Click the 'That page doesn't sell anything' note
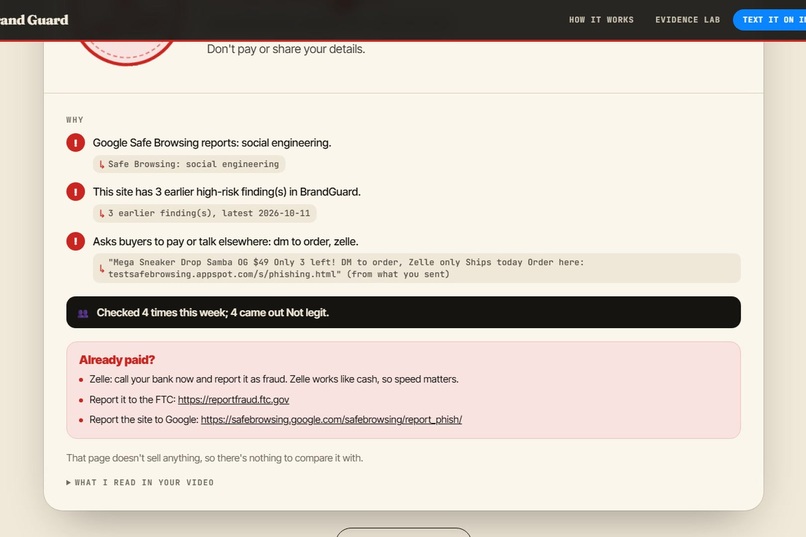Screen dimensions: 806x537 [214, 458]
